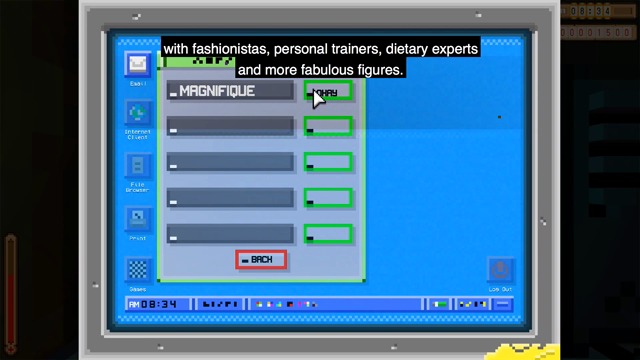Open the Email desktop icon
Viewport: 640px width, 360px height.
pos(138,64)
